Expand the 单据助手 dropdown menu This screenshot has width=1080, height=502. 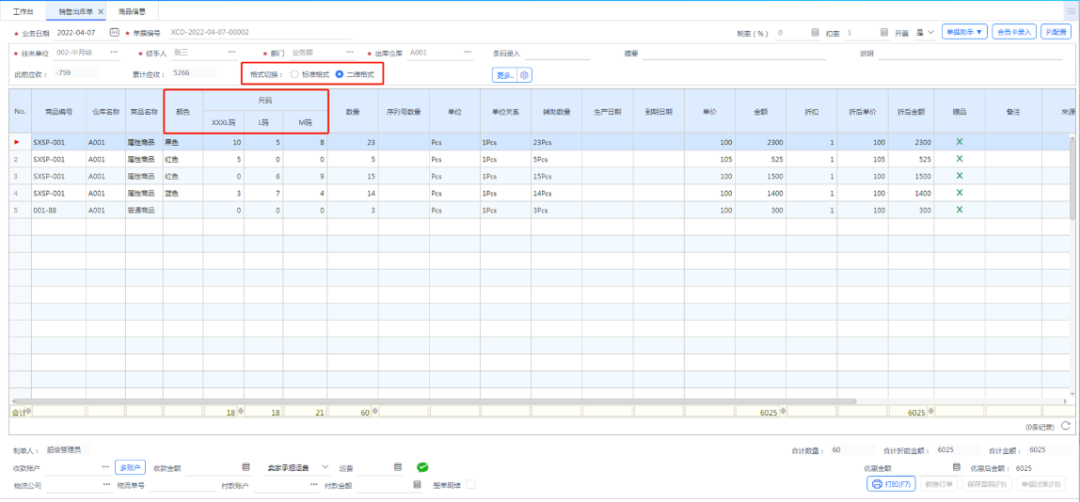(x=965, y=33)
